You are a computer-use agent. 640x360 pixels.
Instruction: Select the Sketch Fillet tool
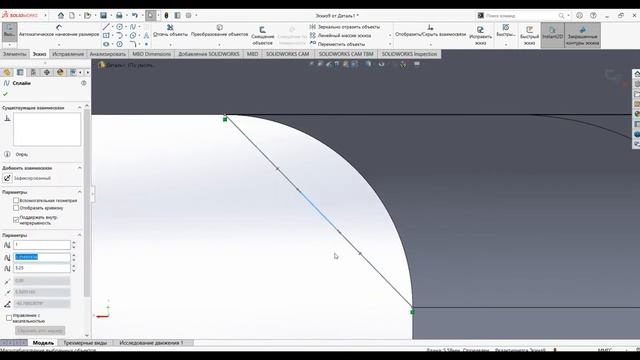(133, 44)
